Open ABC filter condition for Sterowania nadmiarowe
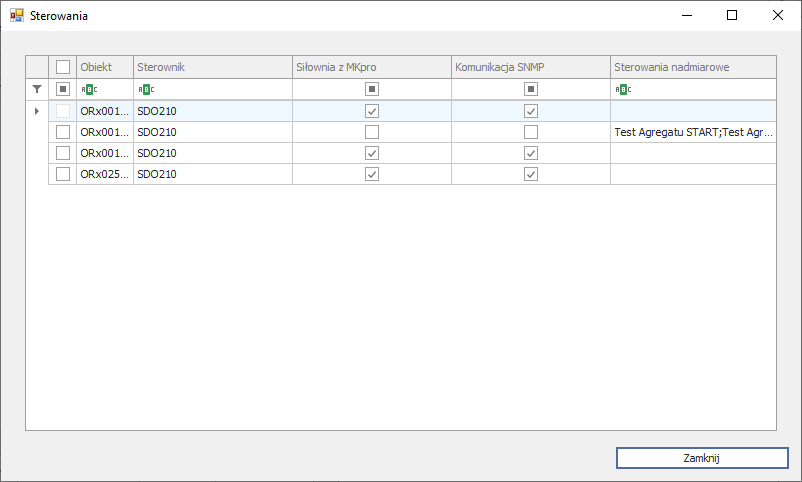 [x=623, y=90]
